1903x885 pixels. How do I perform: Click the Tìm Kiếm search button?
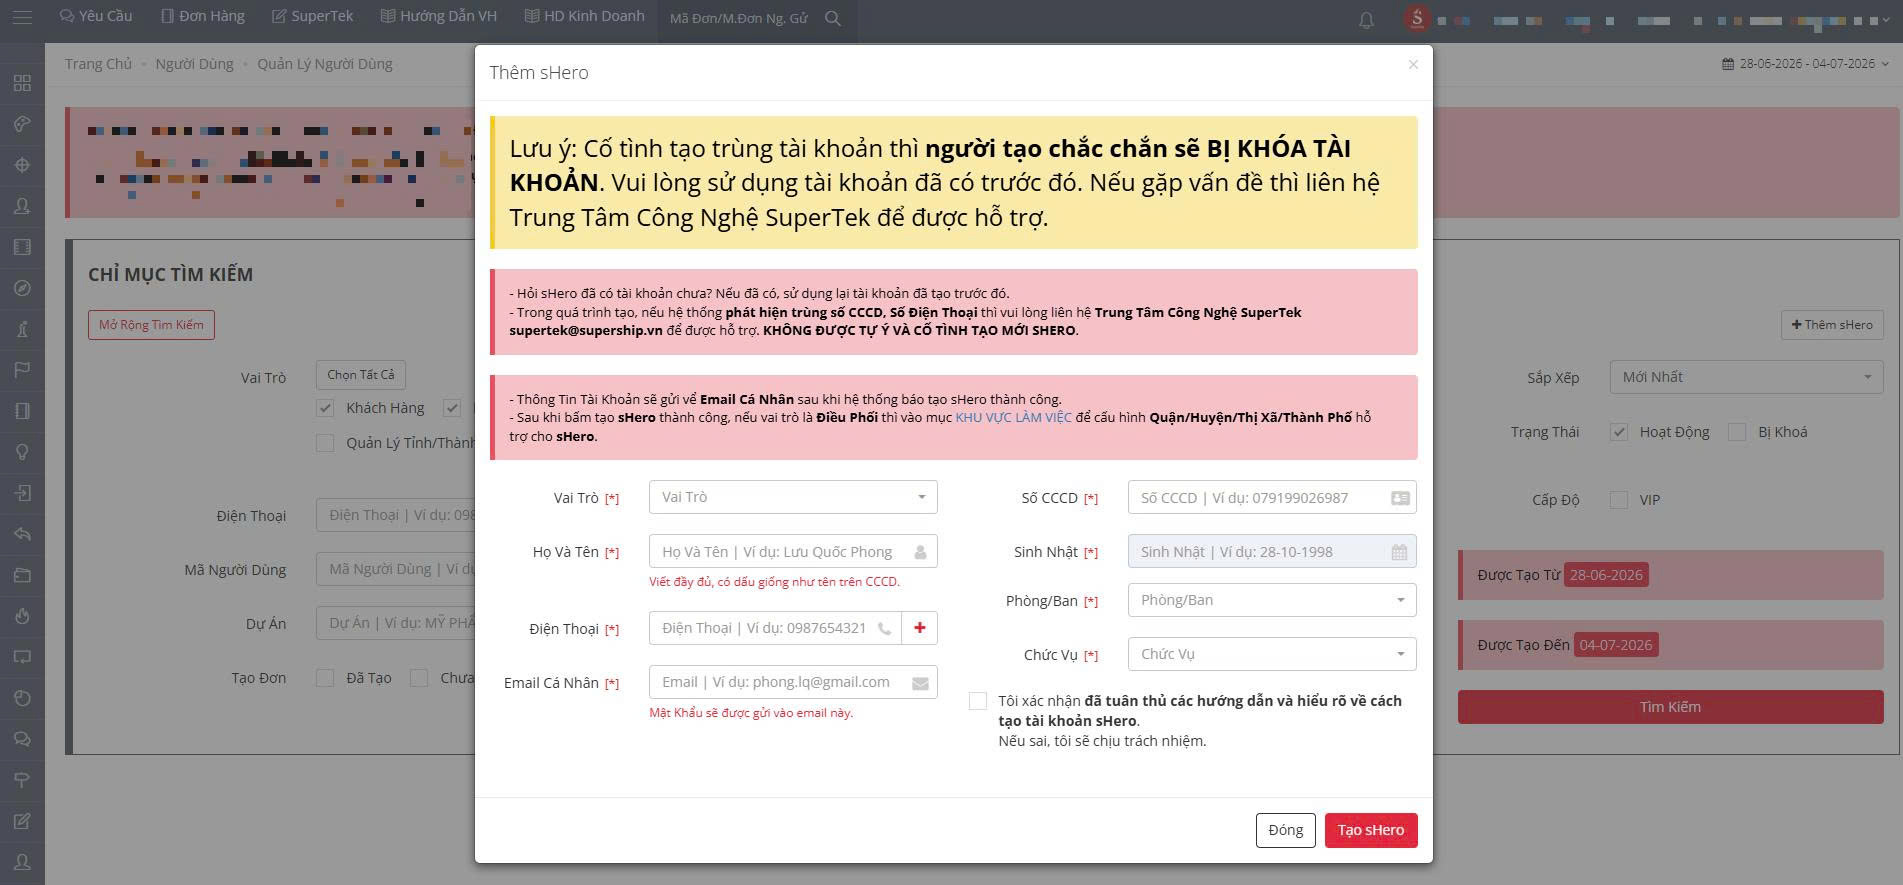click(x=1670, y=707)
